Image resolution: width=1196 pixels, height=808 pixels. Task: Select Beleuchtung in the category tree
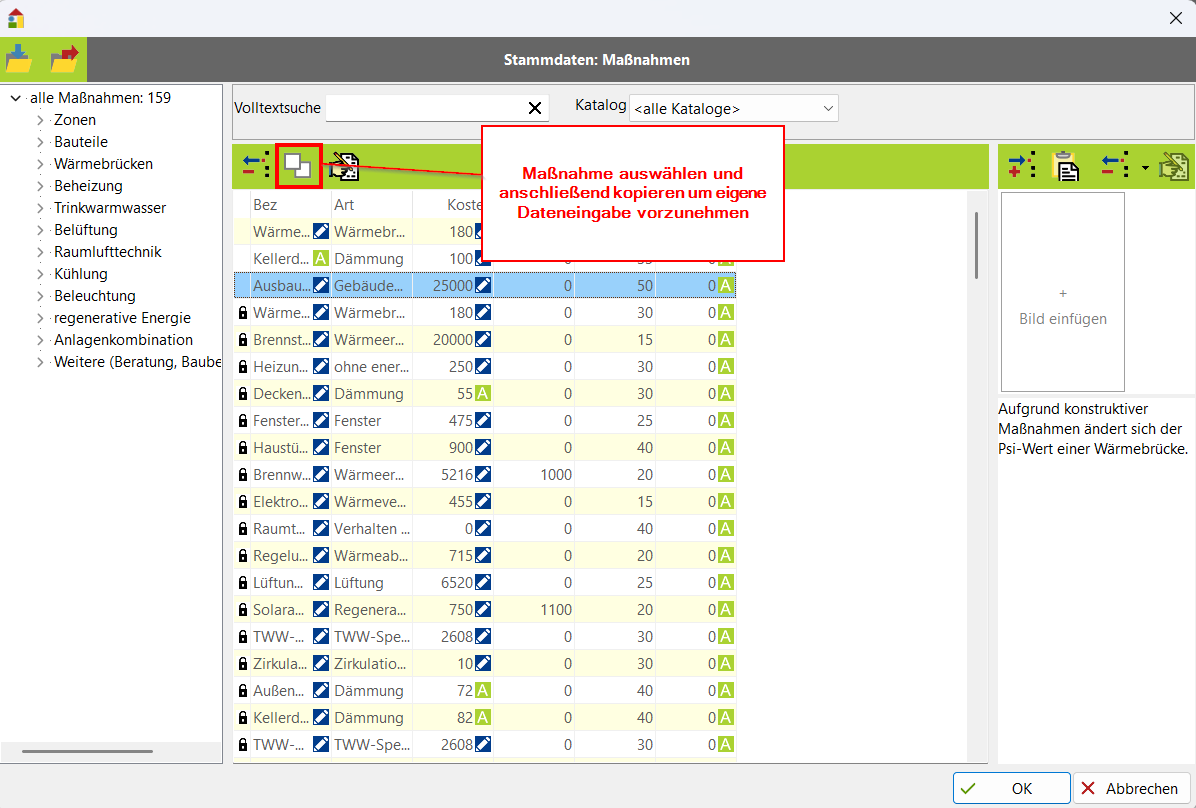pyautogui.click(x=94, y=296)
